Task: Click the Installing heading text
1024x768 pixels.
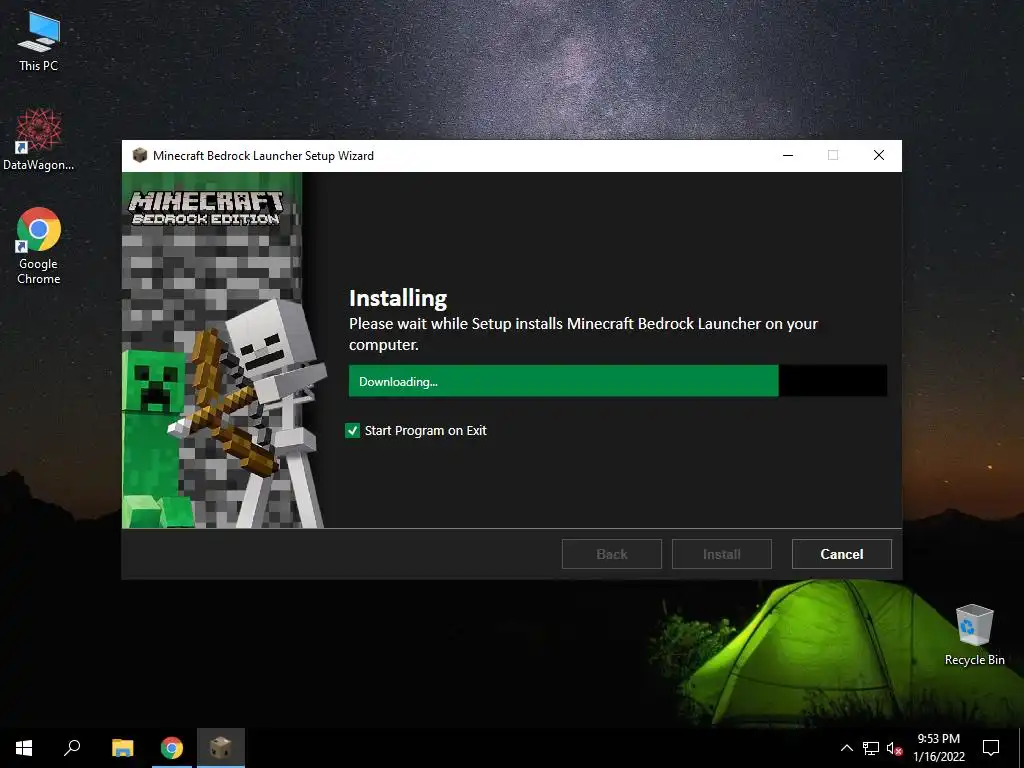Action: (x=398, y=298)
